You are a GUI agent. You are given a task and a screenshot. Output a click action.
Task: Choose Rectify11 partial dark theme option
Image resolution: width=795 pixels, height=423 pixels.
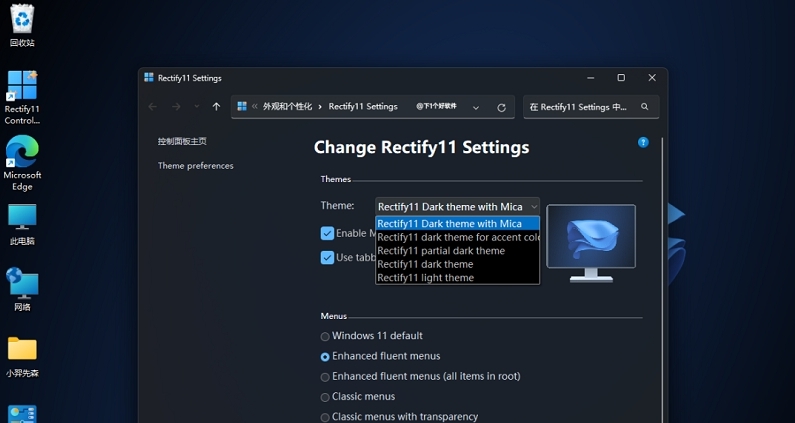click(457, 251)
